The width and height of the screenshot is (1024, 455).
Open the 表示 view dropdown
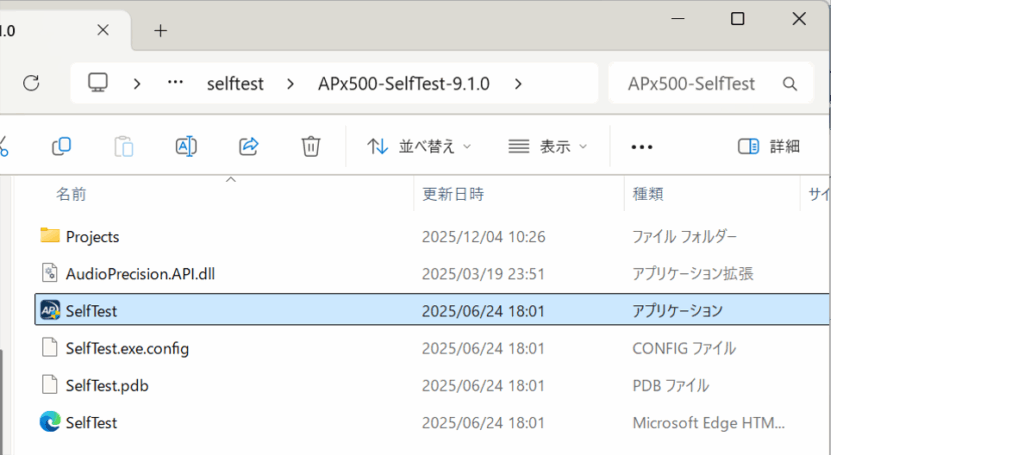coord(548,146)
